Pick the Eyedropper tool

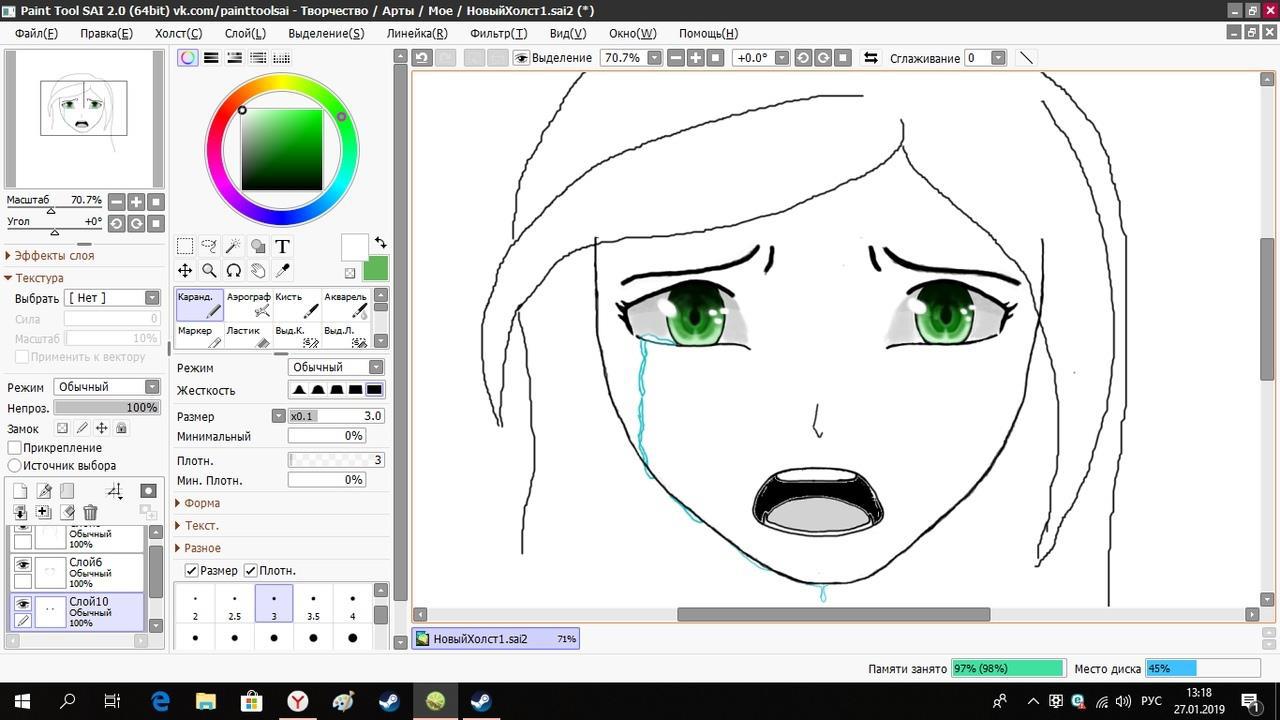282,270
